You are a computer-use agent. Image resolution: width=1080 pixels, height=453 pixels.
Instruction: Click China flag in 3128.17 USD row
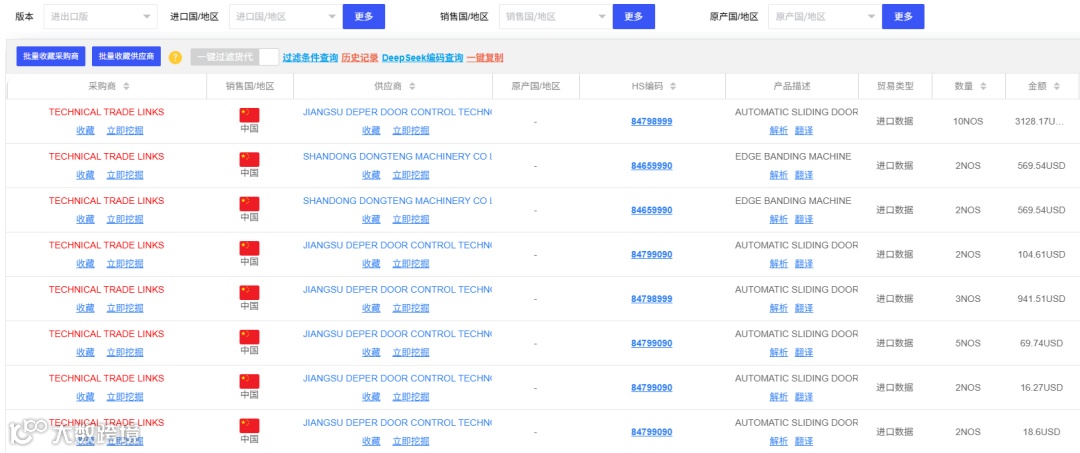tap(249, 115)
